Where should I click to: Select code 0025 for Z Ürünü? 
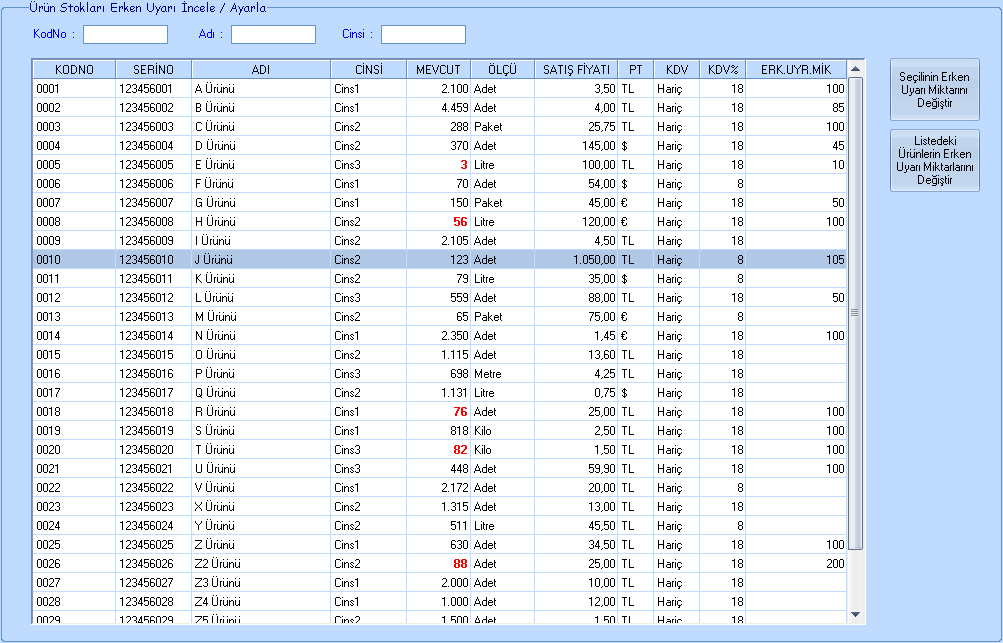pos(49,545)
